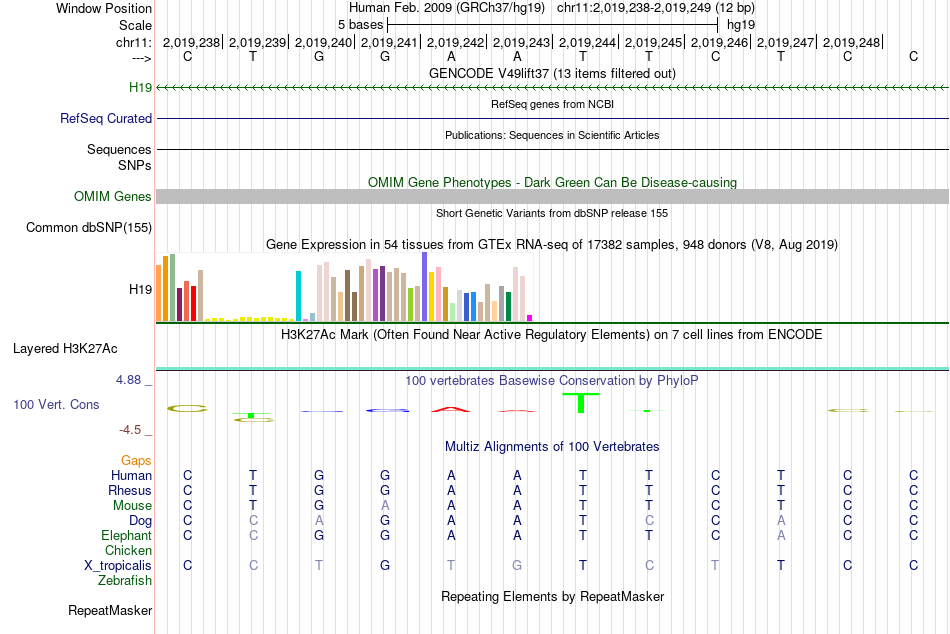Click the dark green GTEx expression bar

coord(508,306)
